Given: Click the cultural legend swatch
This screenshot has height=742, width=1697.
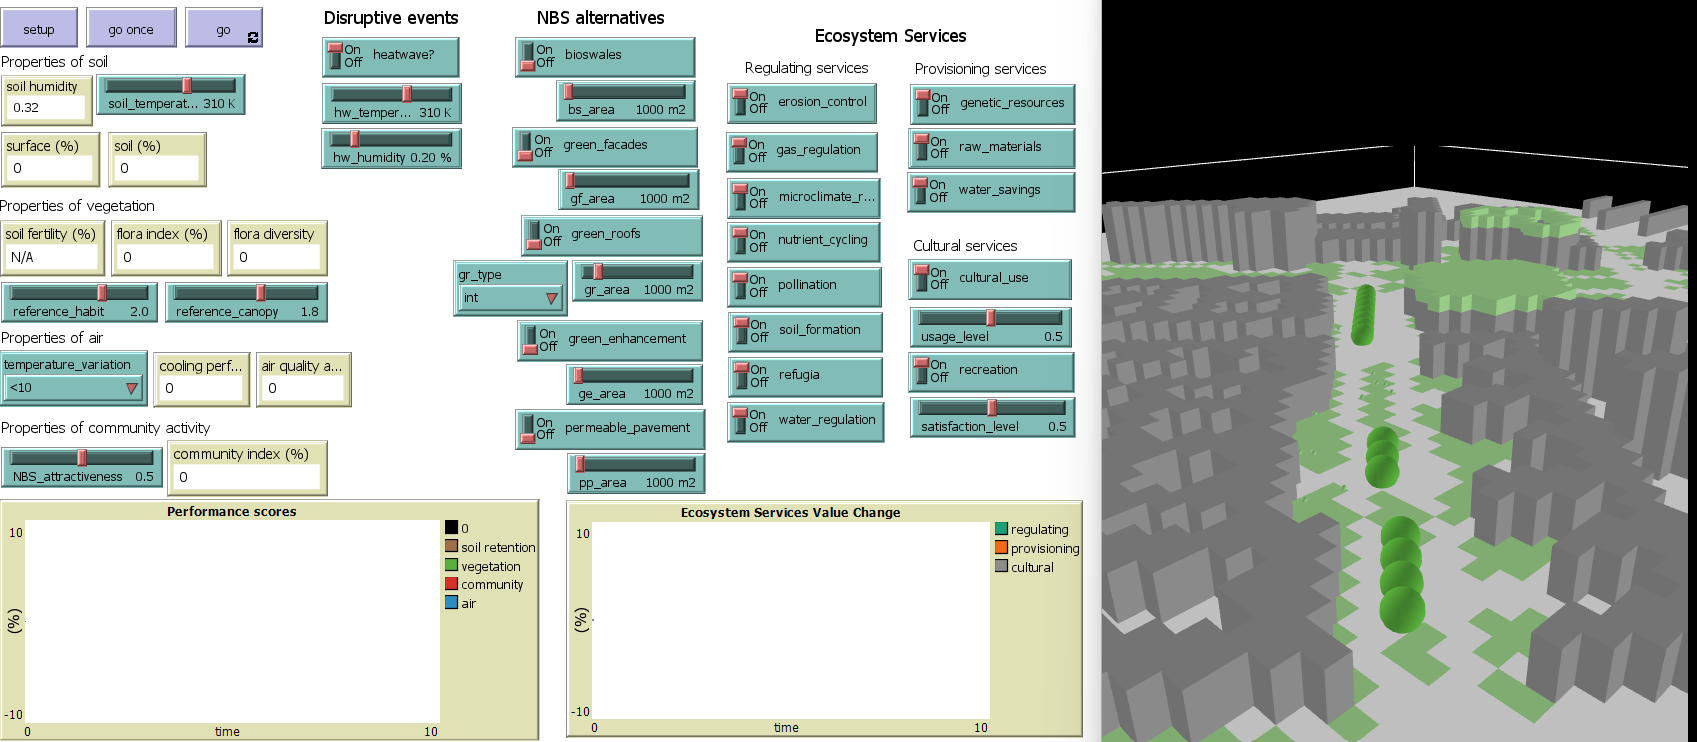Looking at the screenshot, I should (1001, 566).
